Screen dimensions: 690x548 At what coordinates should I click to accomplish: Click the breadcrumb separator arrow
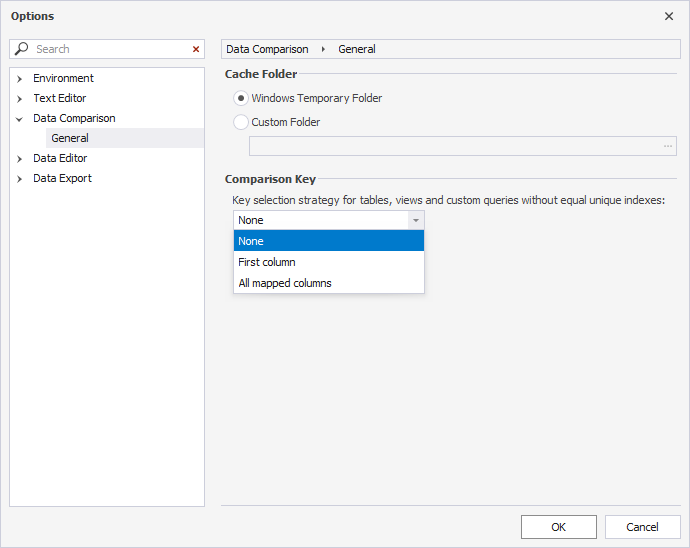click(323, 49)
